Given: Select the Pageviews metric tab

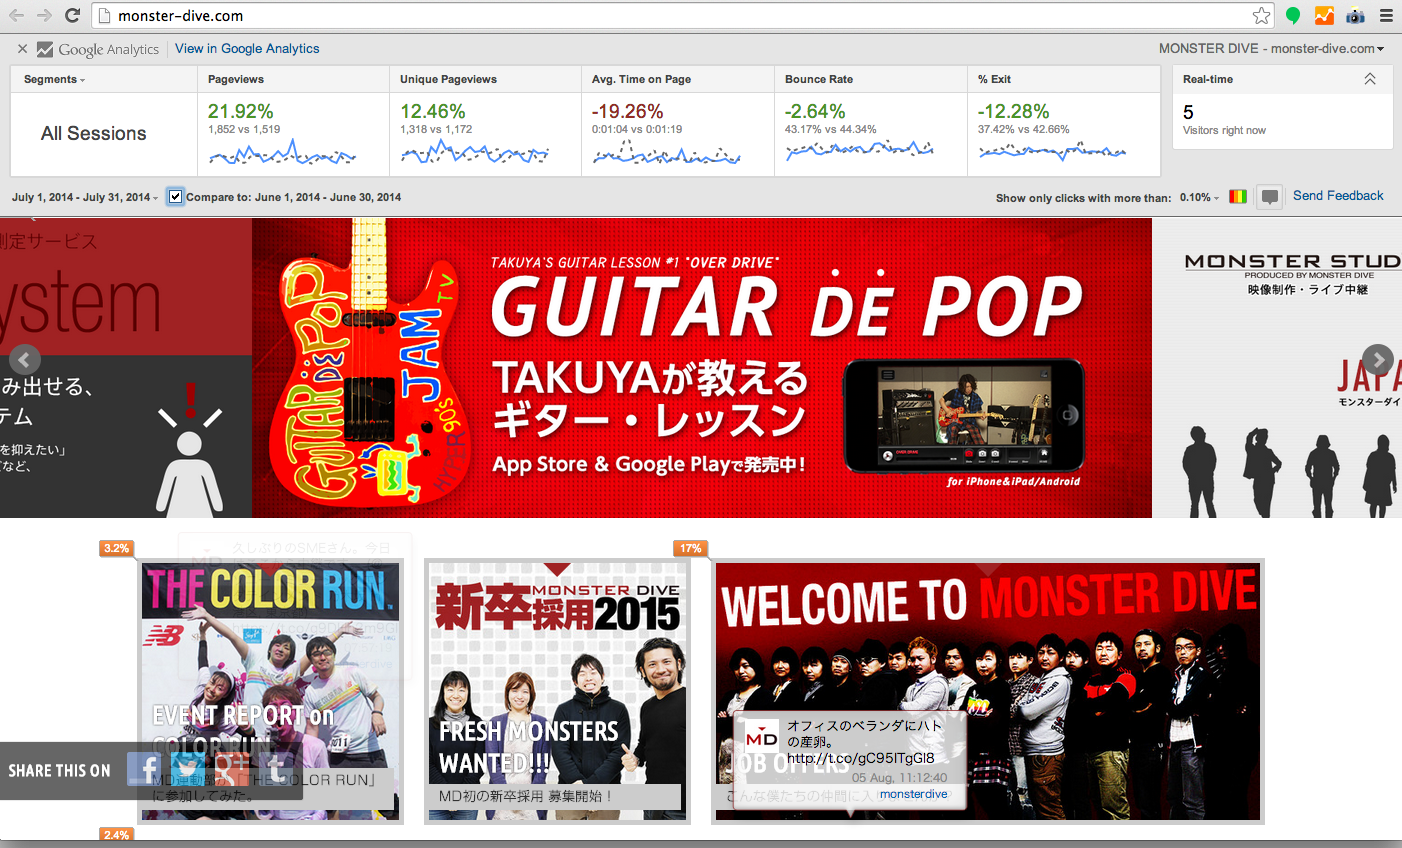Looking at the screenshot, I should 293,79.
